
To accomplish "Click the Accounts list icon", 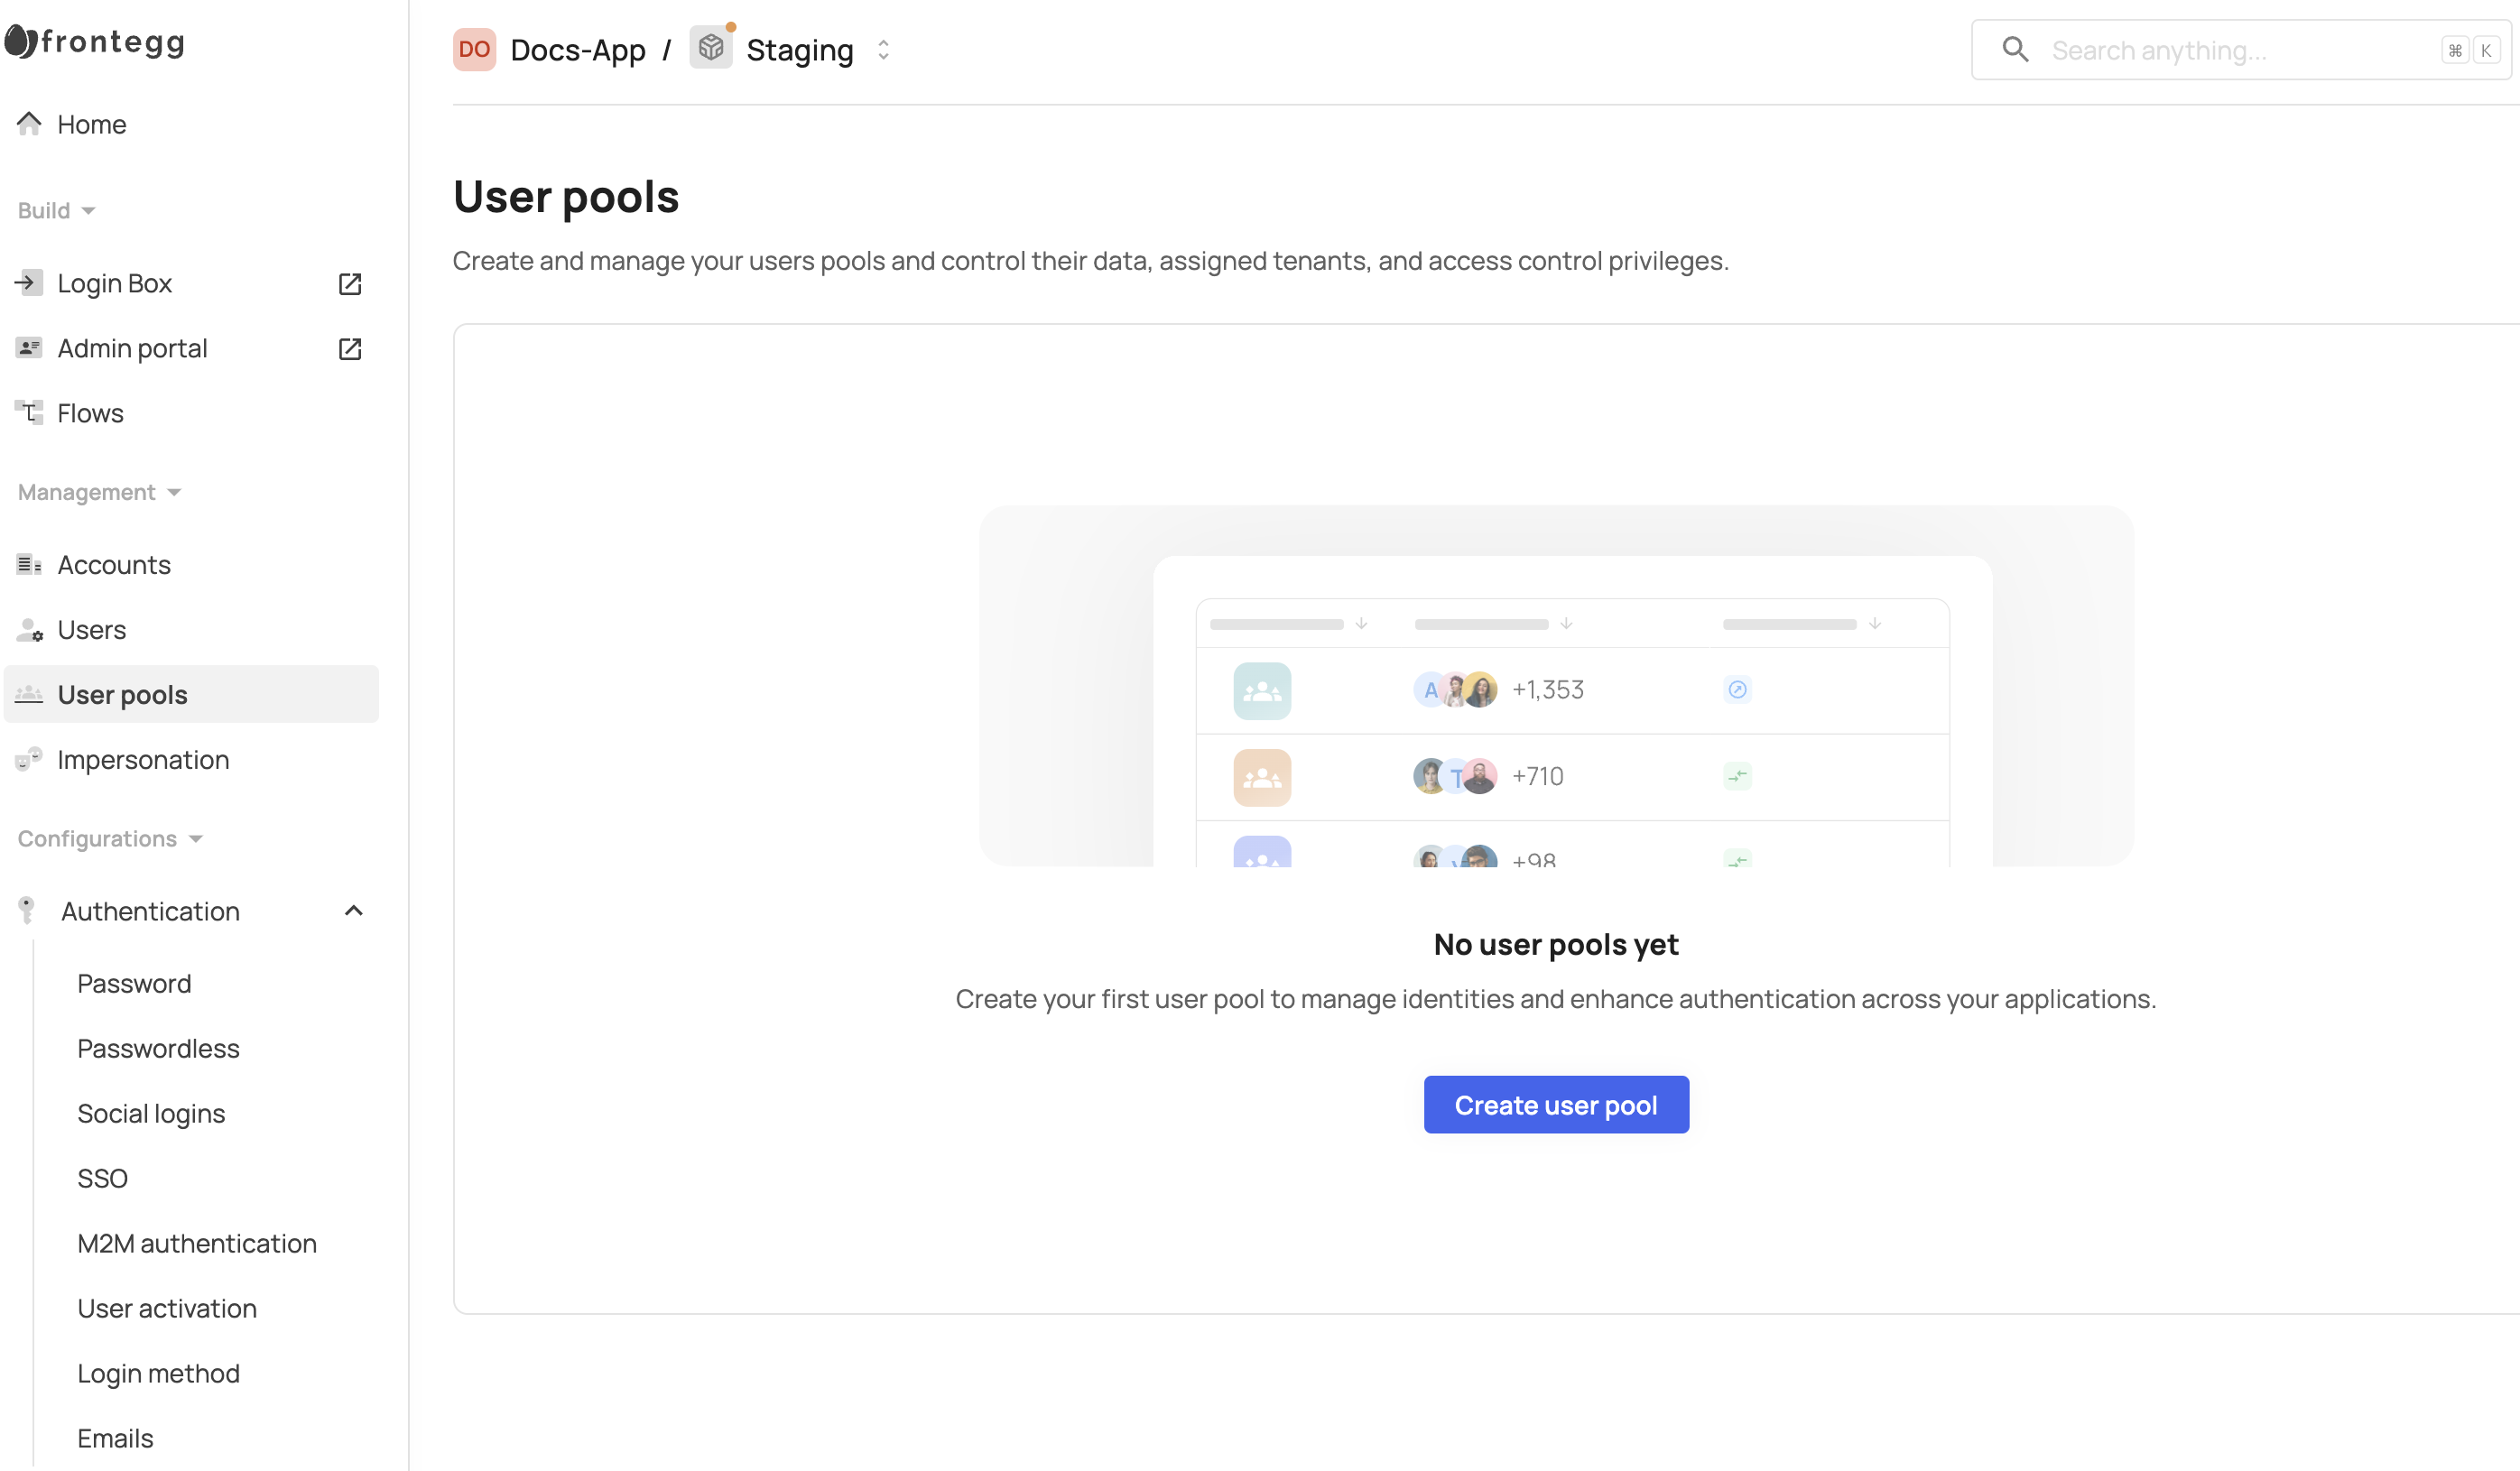I will (29, 565).
